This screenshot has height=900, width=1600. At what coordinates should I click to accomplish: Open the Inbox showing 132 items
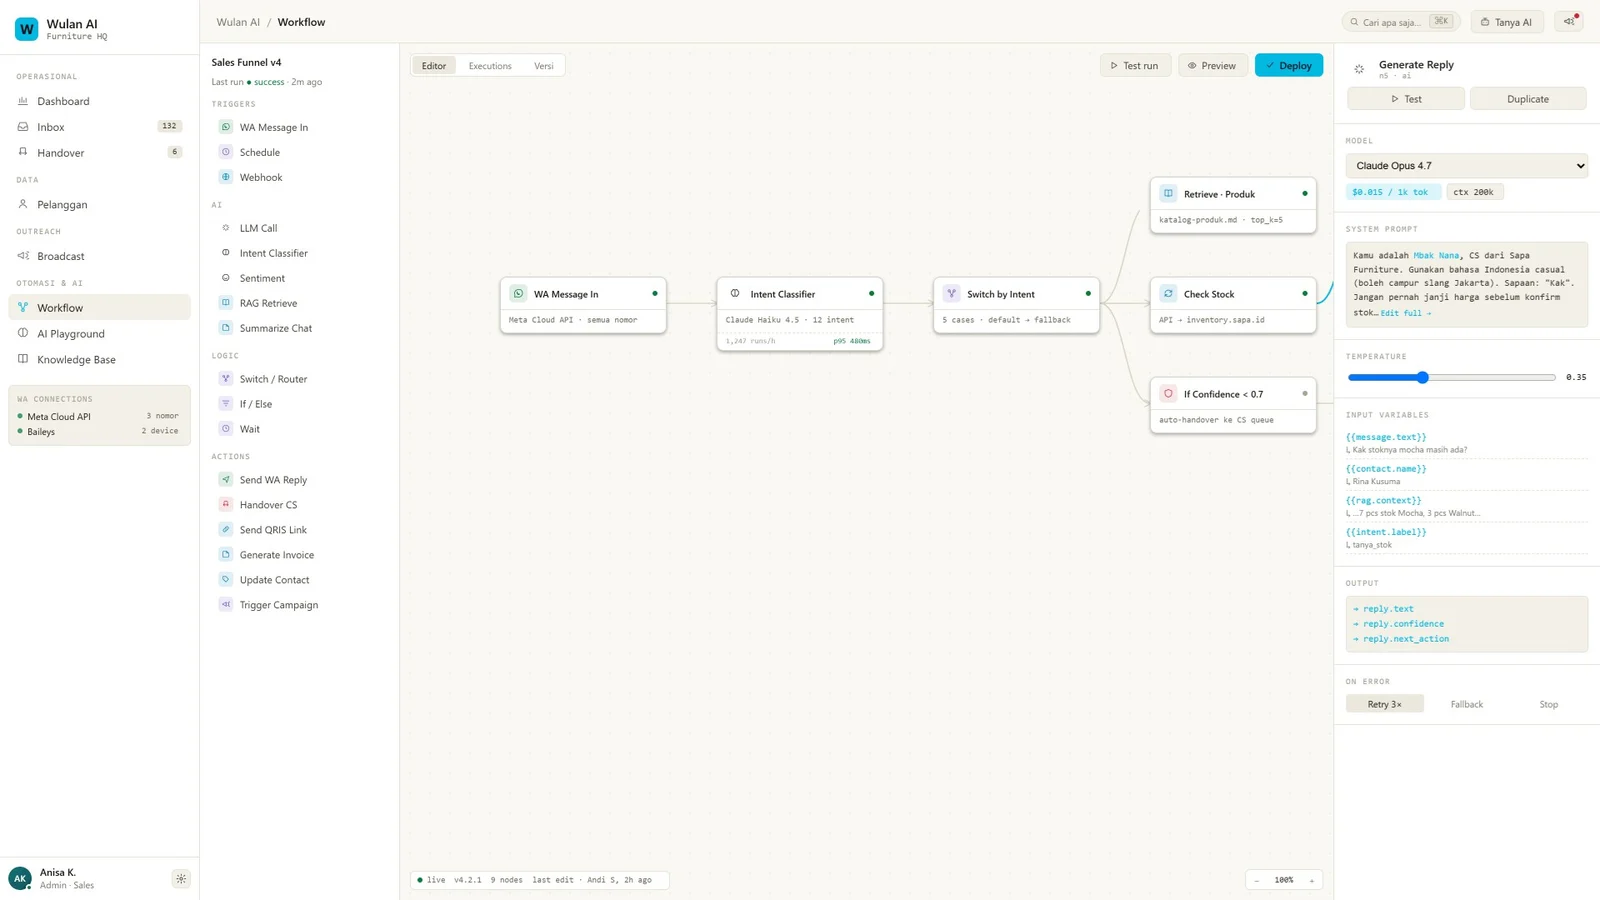pos(50,127)
